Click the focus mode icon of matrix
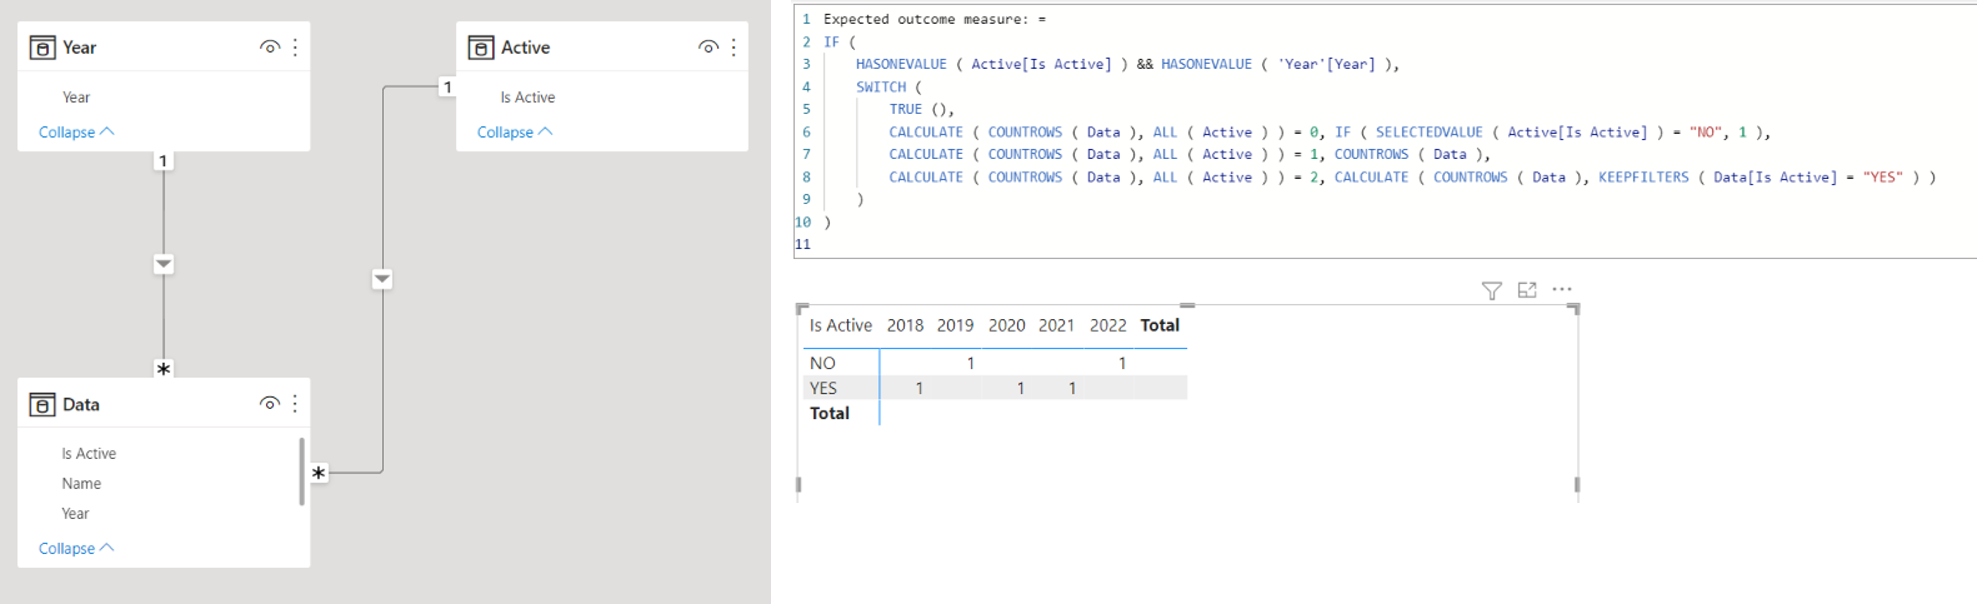The width and height of the screenshot is (1977, 604). click(1527, 290)
